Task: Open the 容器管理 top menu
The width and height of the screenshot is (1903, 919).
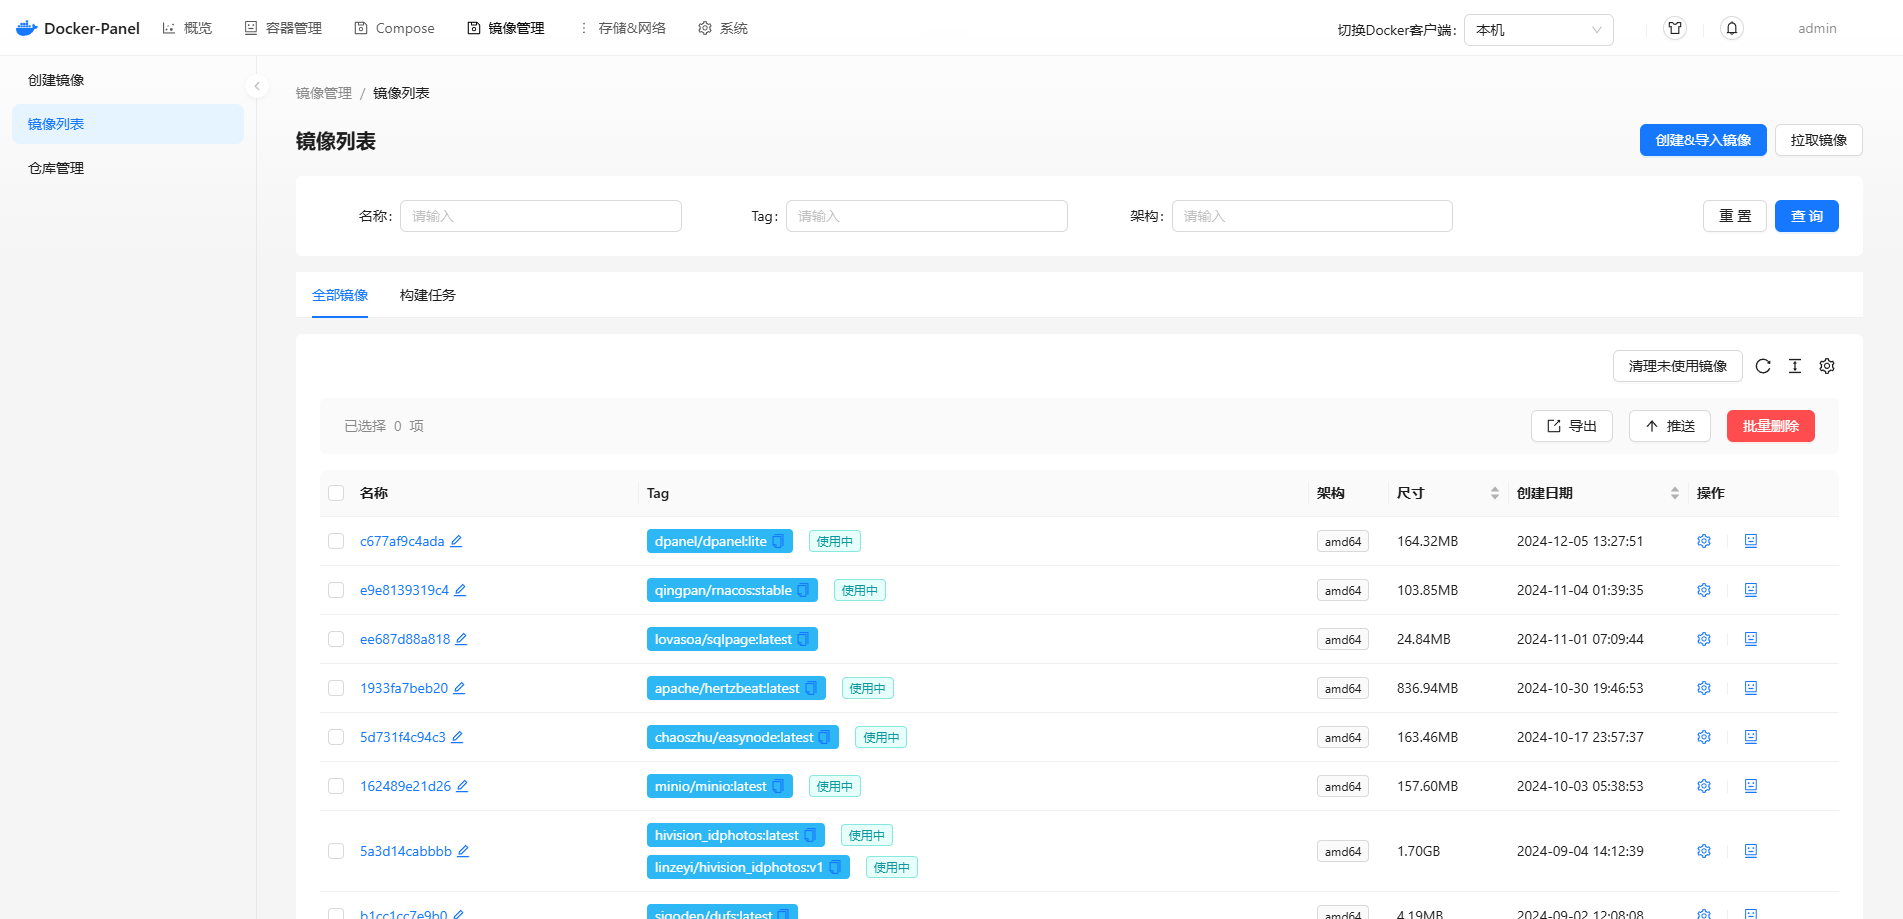Action: click(x=284, y=28)
